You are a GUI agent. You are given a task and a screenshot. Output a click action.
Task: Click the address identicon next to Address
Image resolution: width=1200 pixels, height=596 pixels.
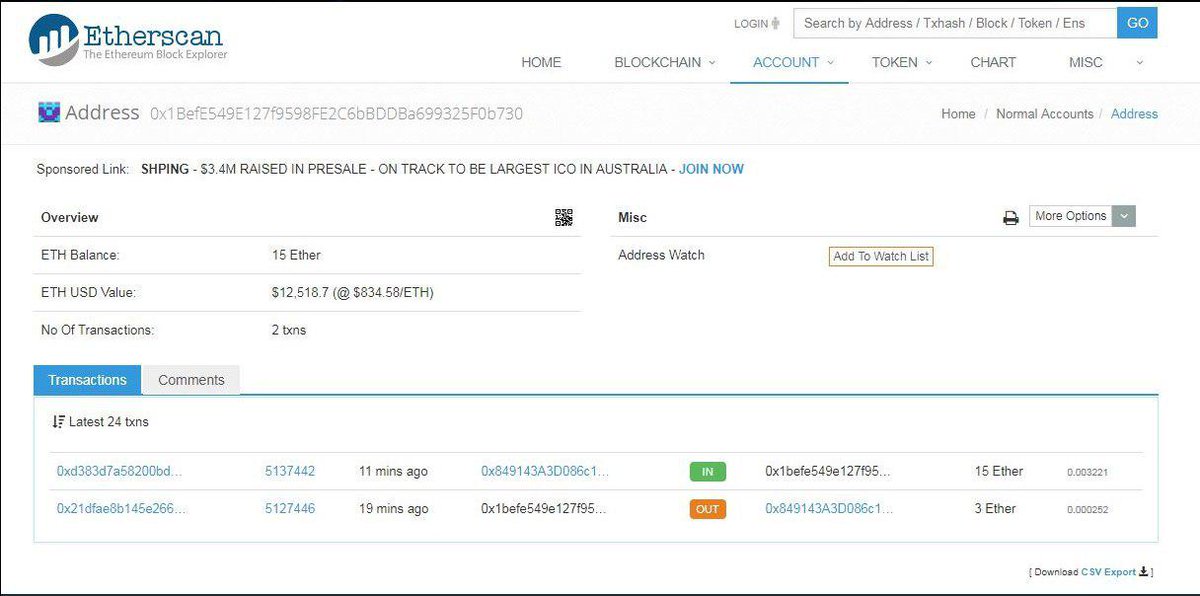pyautogui.click(x=49, y=112)
